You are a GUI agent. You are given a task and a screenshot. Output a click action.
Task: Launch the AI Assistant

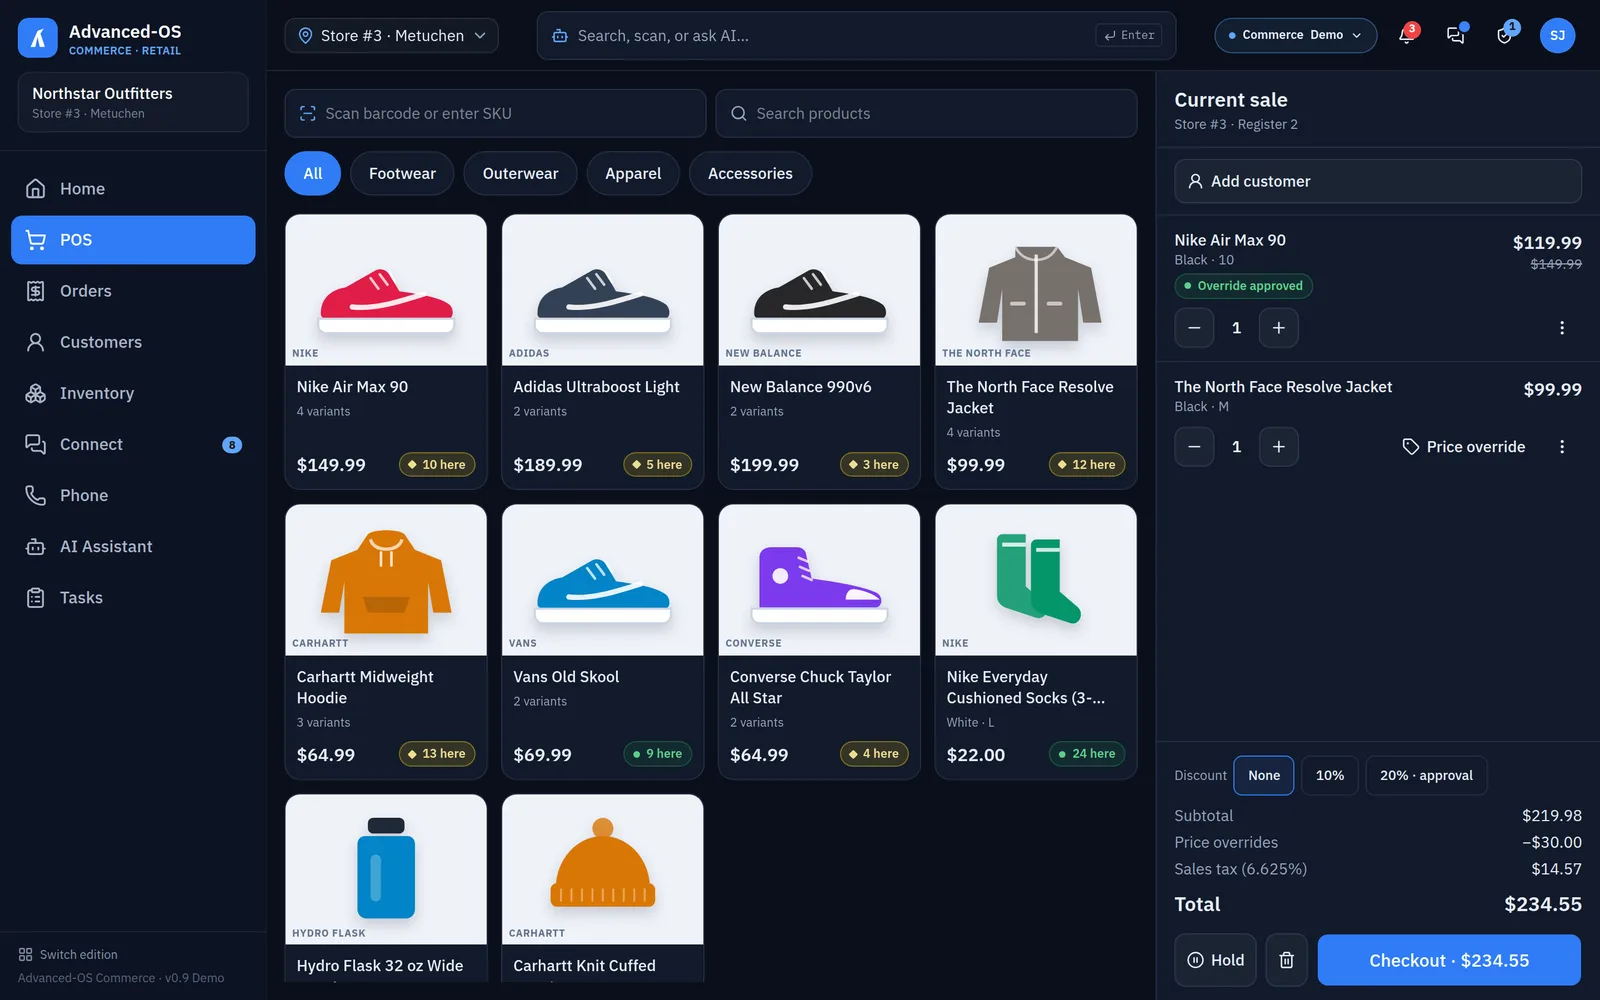click(x=133, y=546)
